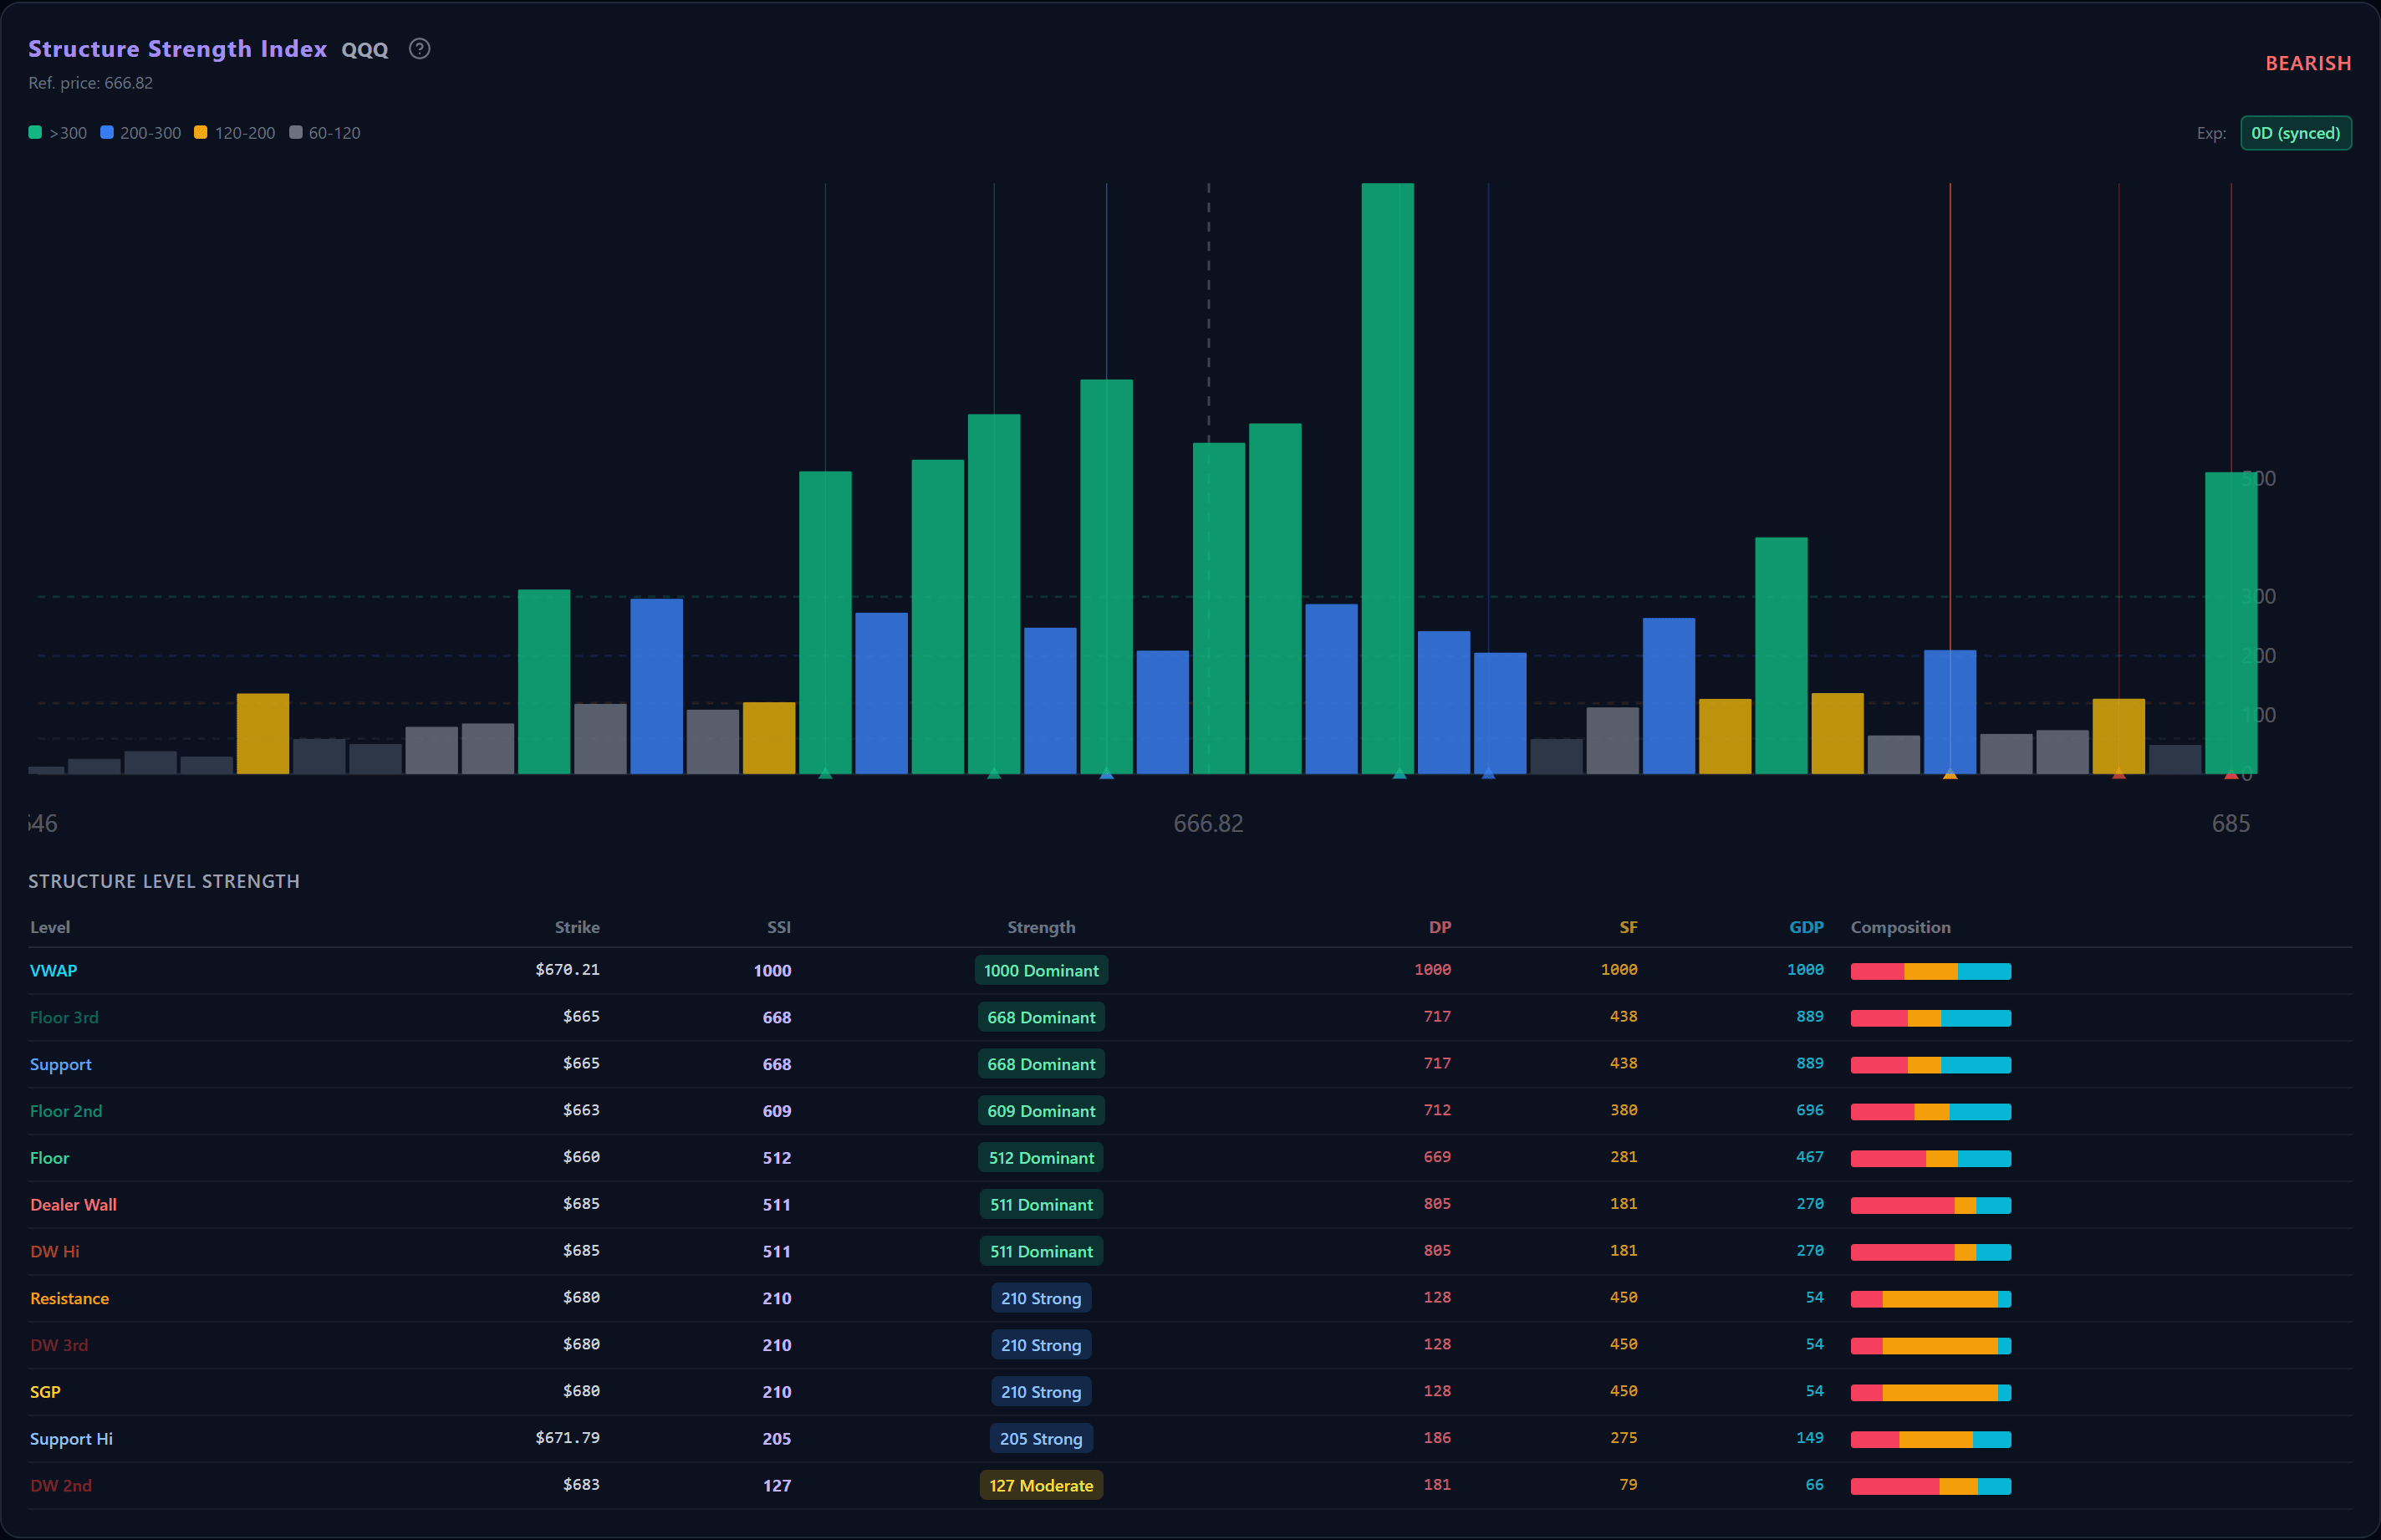
Task: Click the VWAP row composition bar
Action: click(1930, 971)
